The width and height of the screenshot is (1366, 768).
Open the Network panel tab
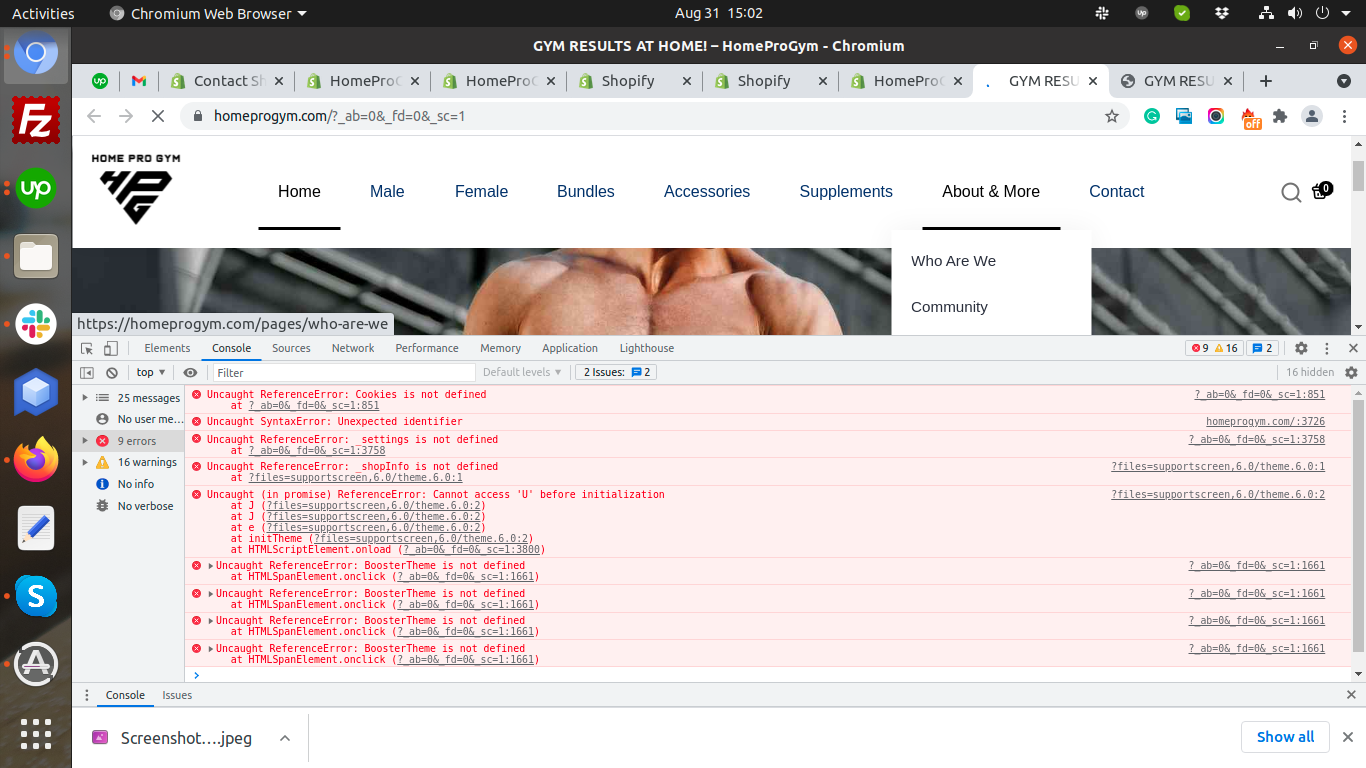(x=353, y=348)
